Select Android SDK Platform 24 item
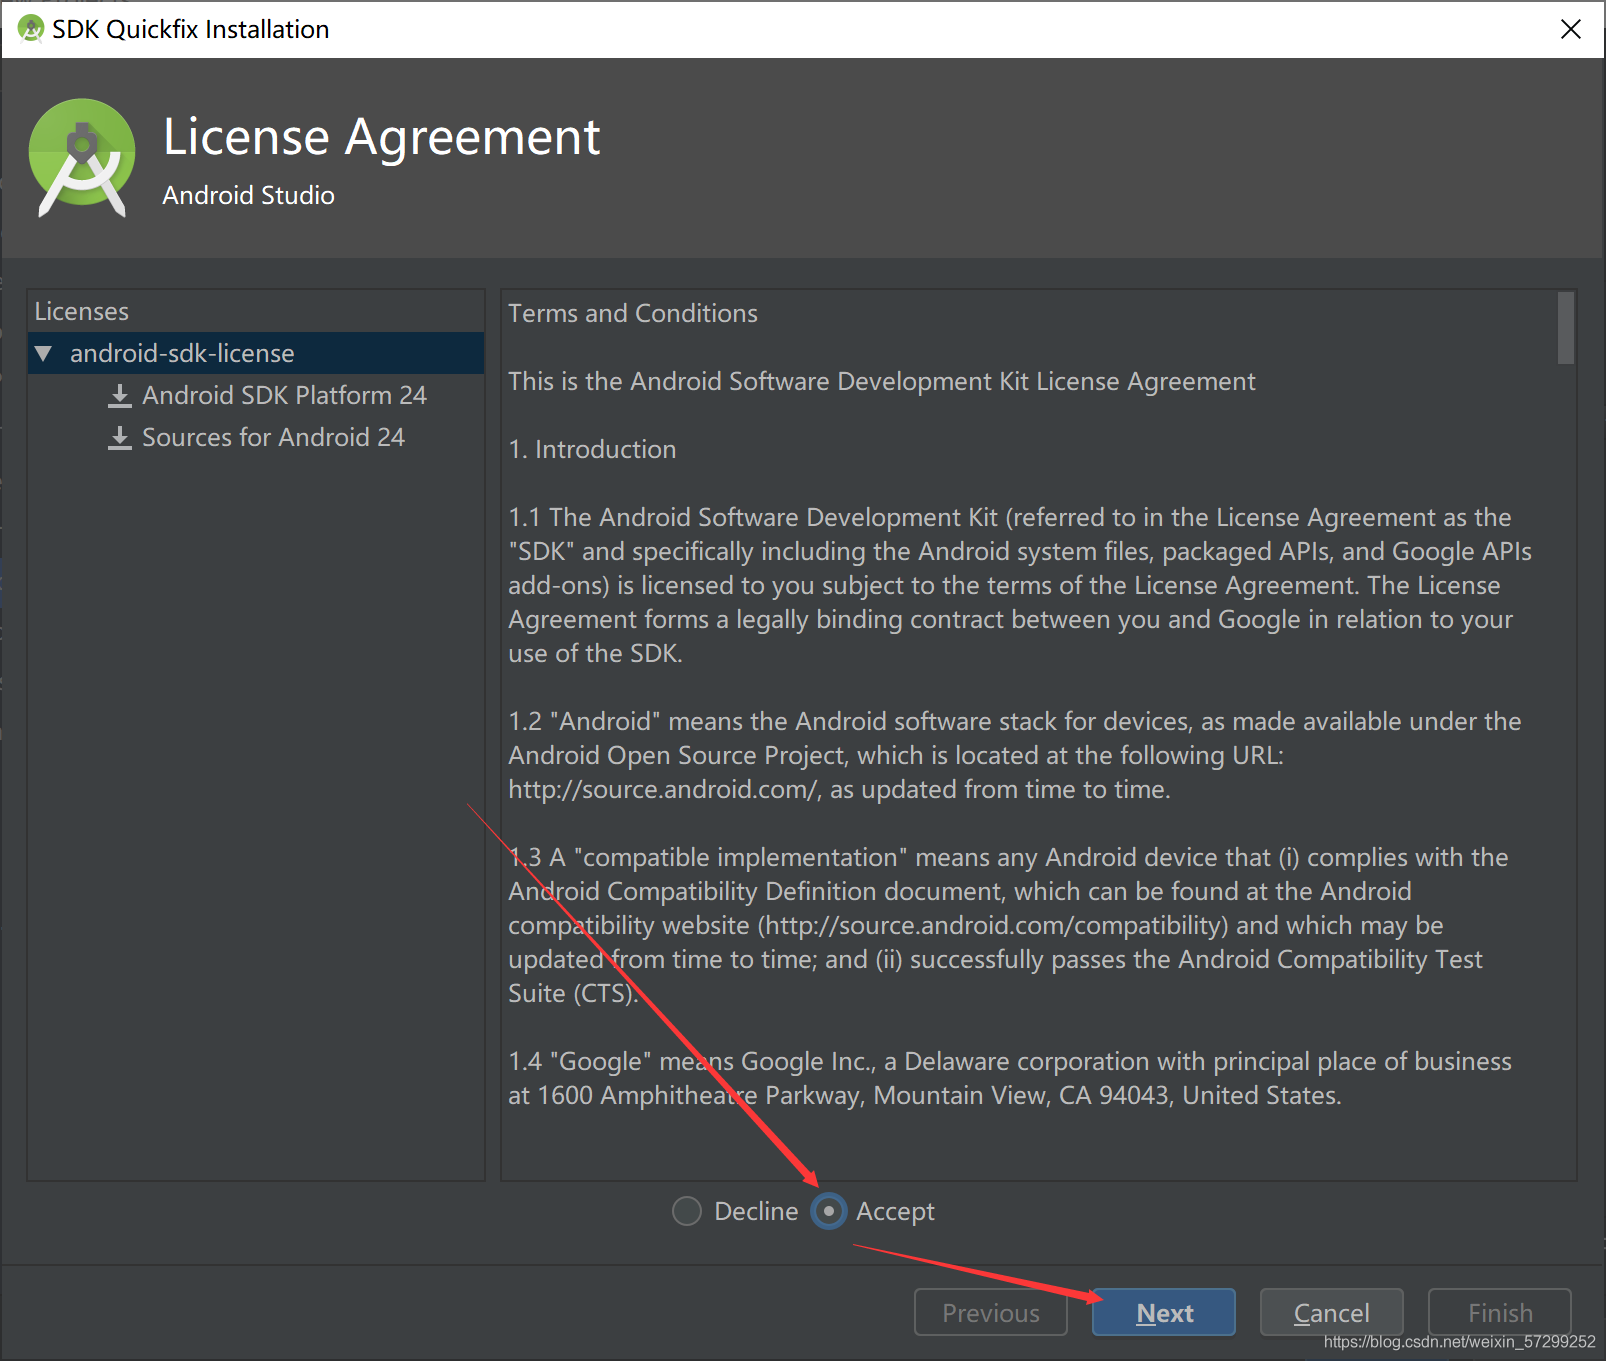The height and width of the screenshot is (1361, 1606). coord(284,395)
